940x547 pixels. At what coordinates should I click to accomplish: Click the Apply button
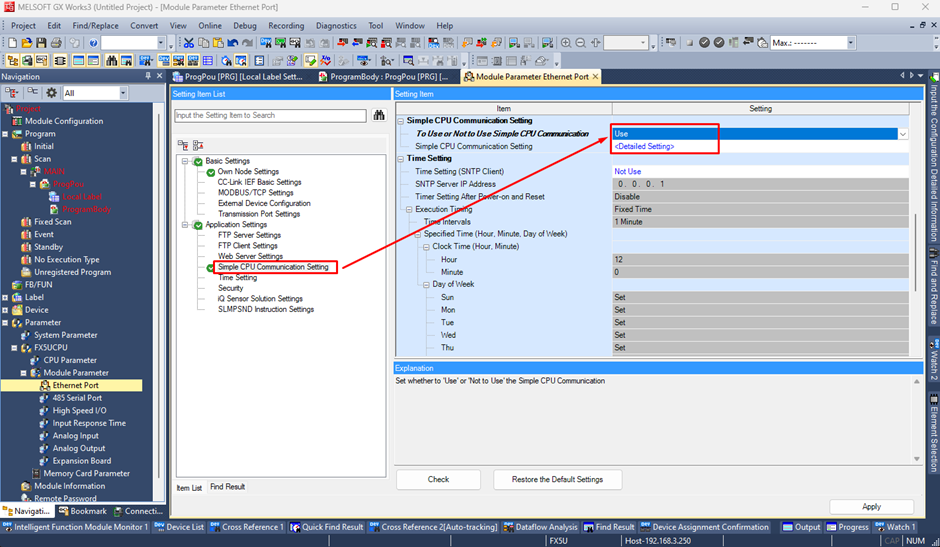click(x=871, y=507)
